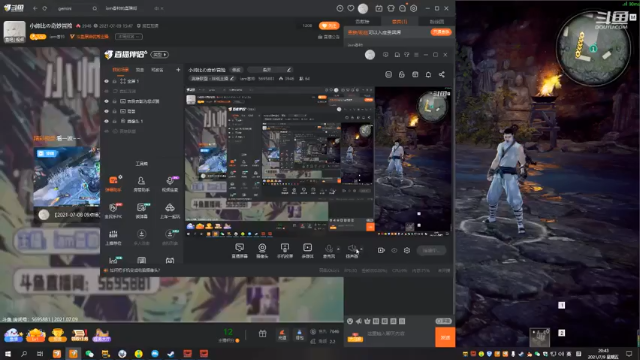Open companion settings gear near start button

(407, 250)
